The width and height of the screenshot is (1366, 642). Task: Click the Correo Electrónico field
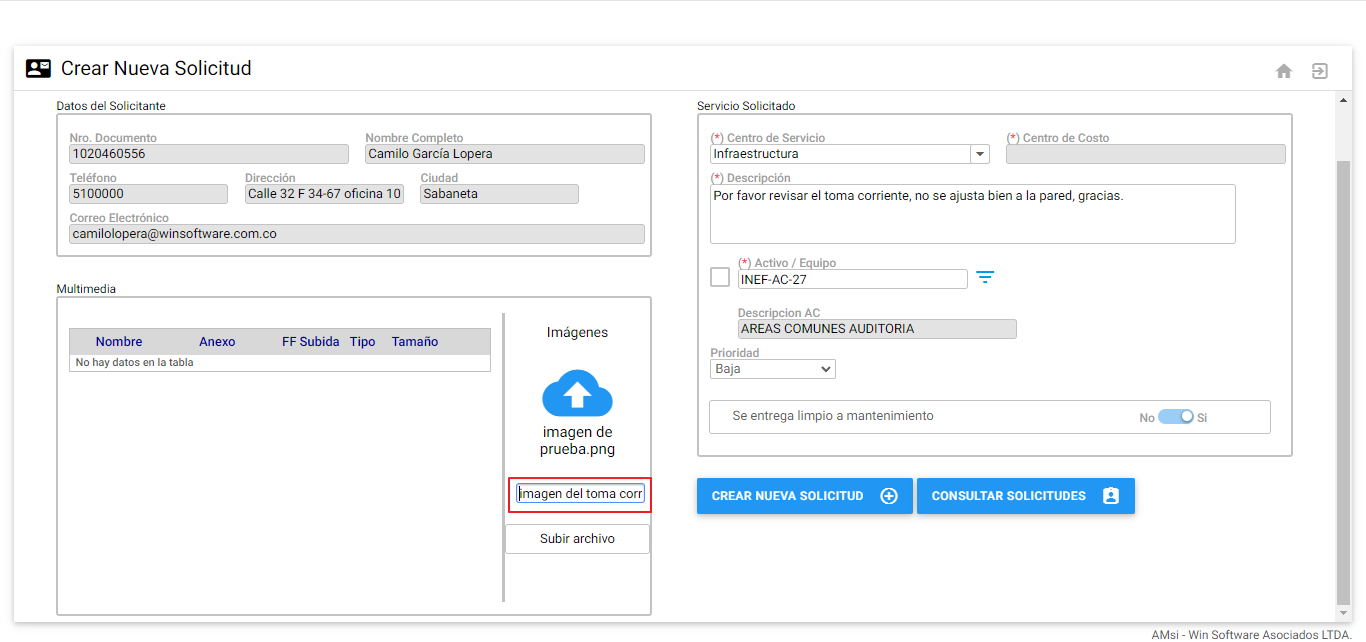coord(357,234)
